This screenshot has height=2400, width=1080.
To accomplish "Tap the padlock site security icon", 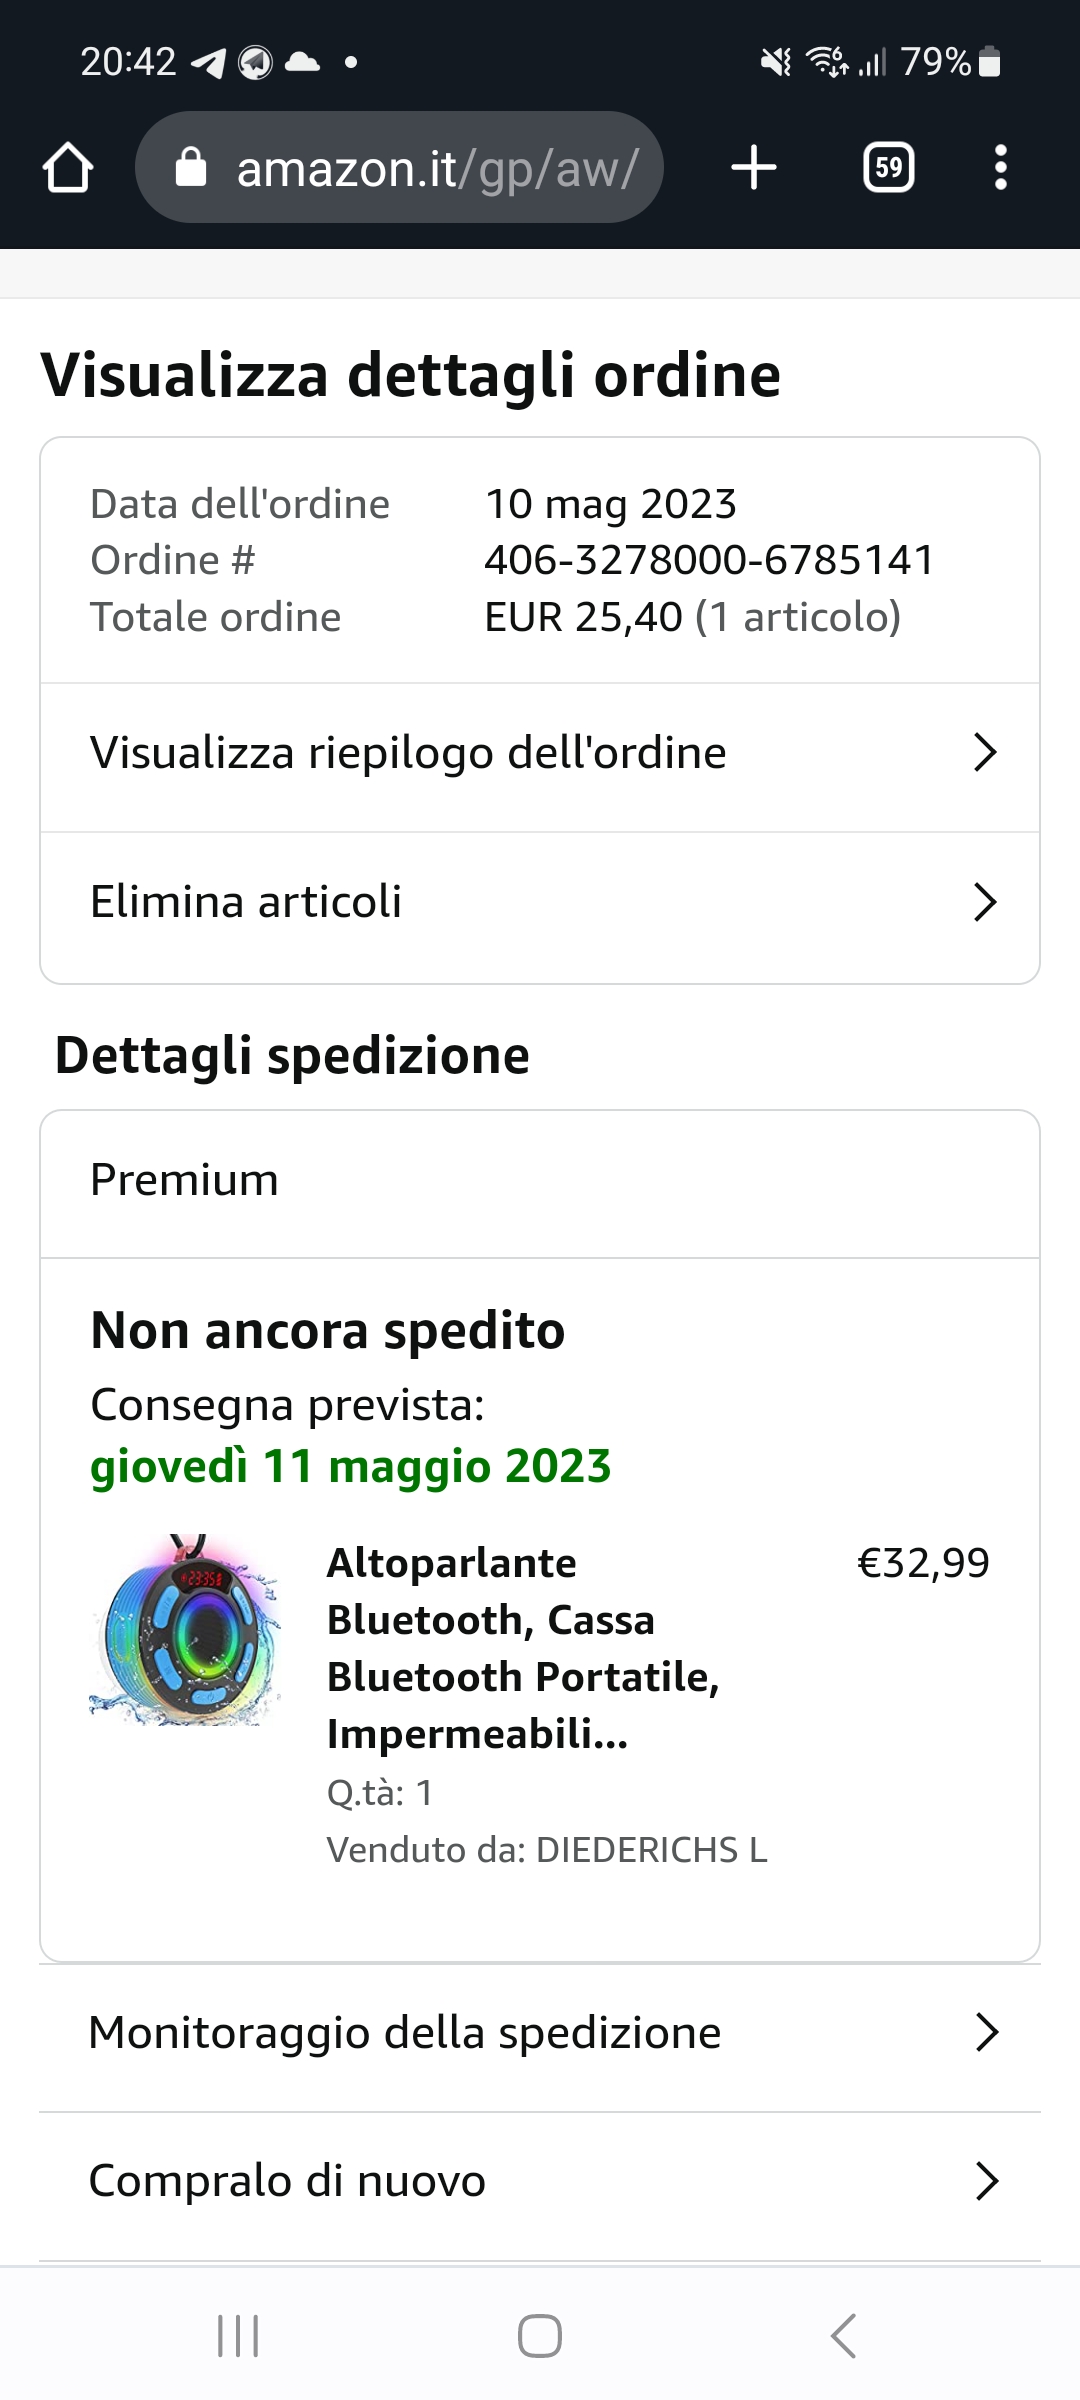I will (x=190, y=167).
